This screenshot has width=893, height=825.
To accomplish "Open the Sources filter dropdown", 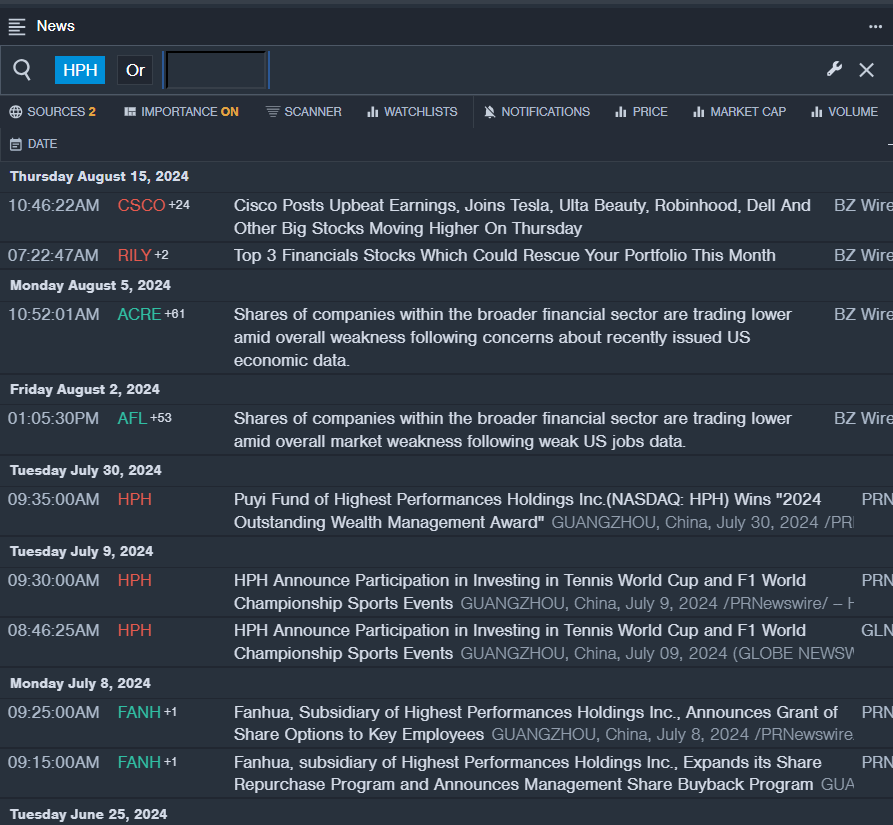I will [x=53, y=112].
